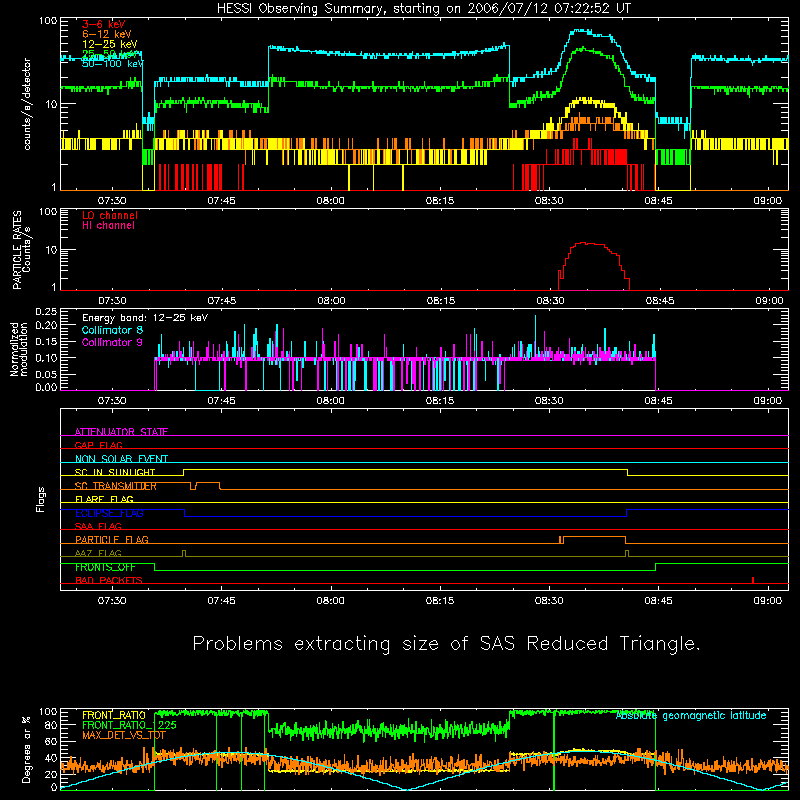Screen dimensions: 800x800
Task: Select the cyan '50-100 keV' legend label
Action: click(x=113, y=64)
